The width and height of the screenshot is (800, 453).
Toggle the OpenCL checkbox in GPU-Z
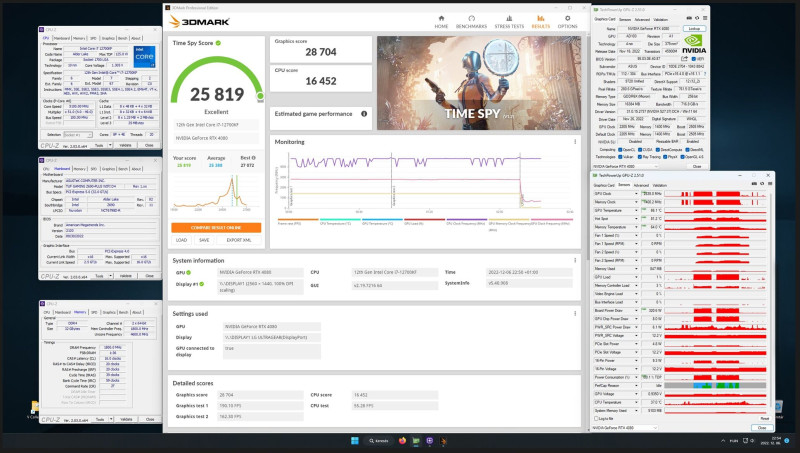[620, 149]
